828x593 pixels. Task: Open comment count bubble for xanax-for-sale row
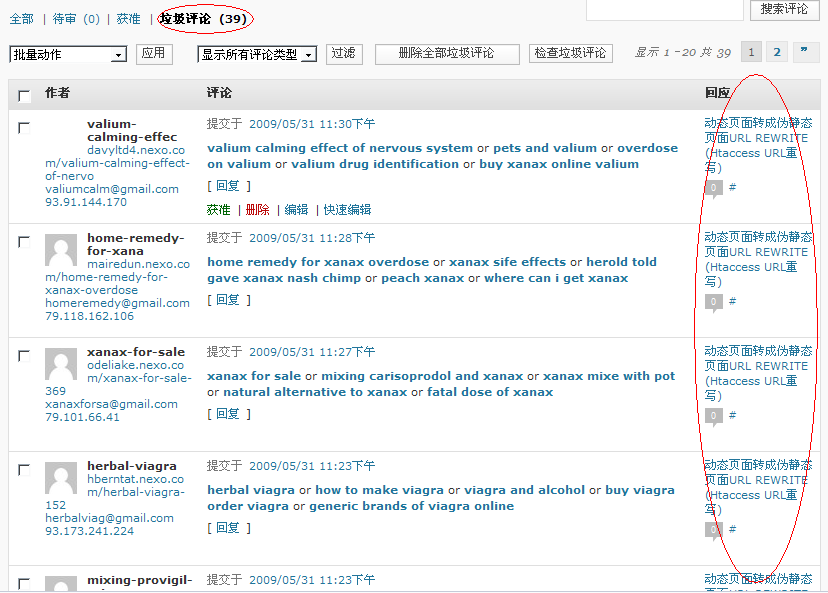[x=713, y=417]
